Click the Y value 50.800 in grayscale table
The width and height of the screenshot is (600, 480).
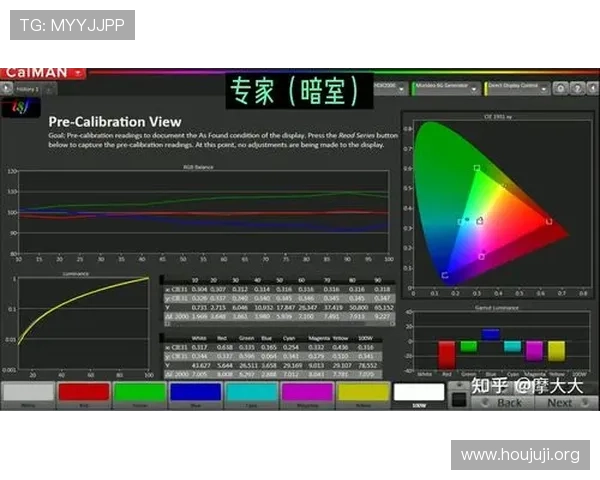[x=358, y=307]
